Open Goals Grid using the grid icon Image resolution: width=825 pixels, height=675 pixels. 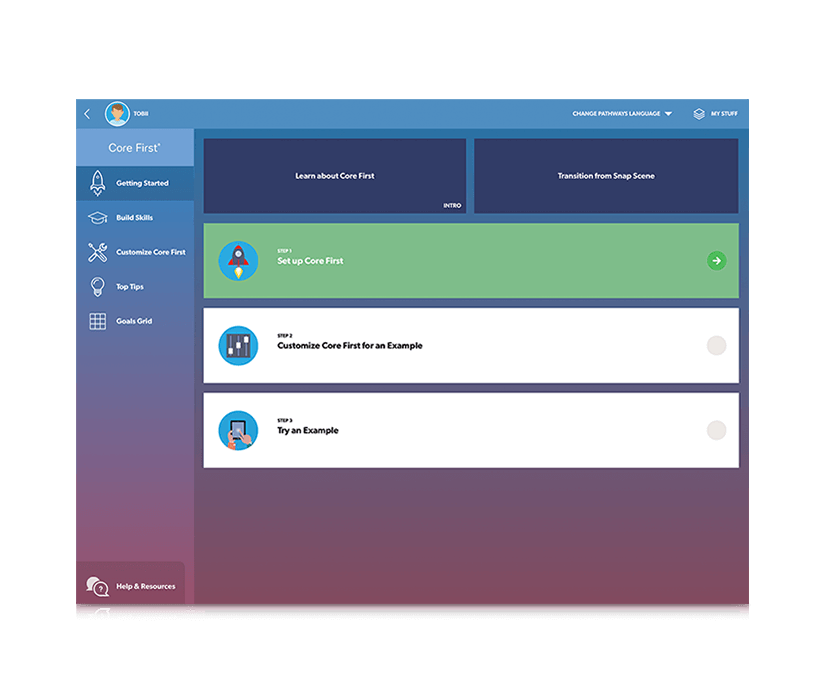97,321
